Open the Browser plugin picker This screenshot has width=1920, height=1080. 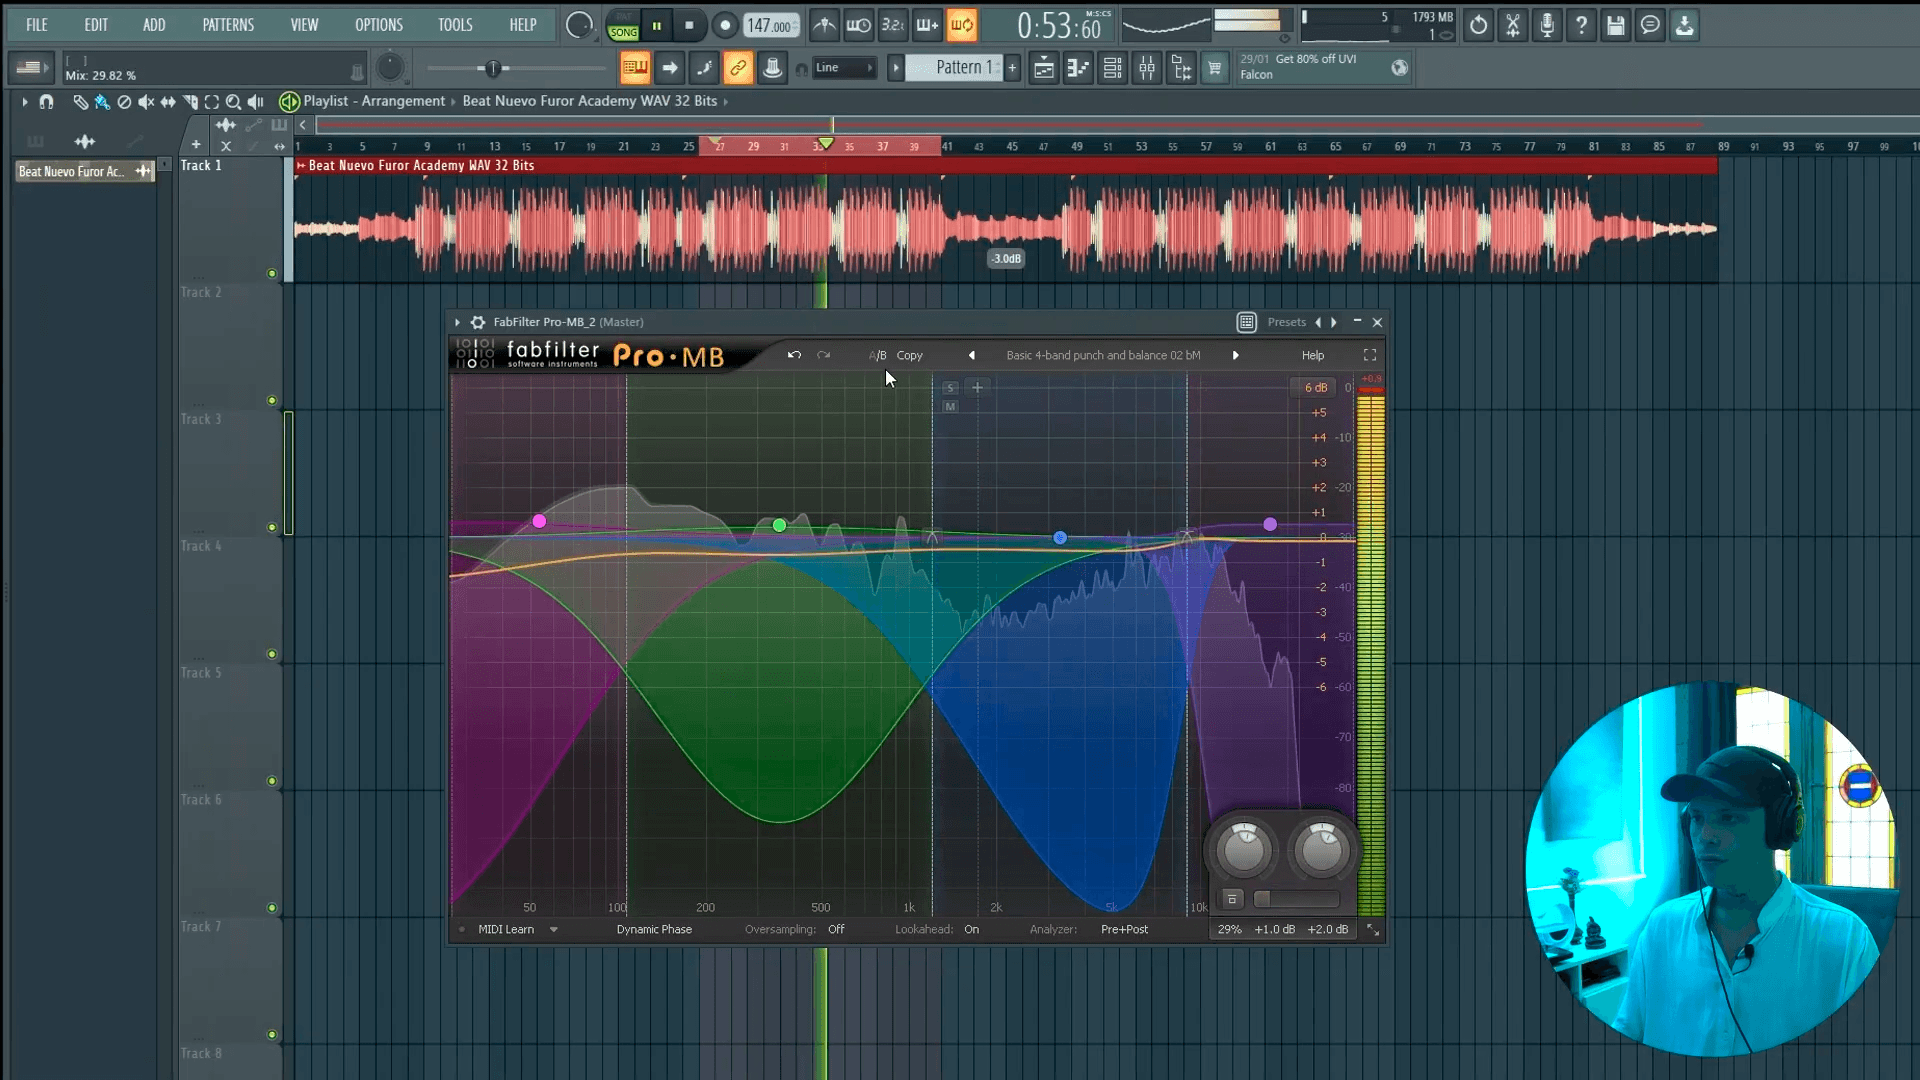click(1181, 68)
